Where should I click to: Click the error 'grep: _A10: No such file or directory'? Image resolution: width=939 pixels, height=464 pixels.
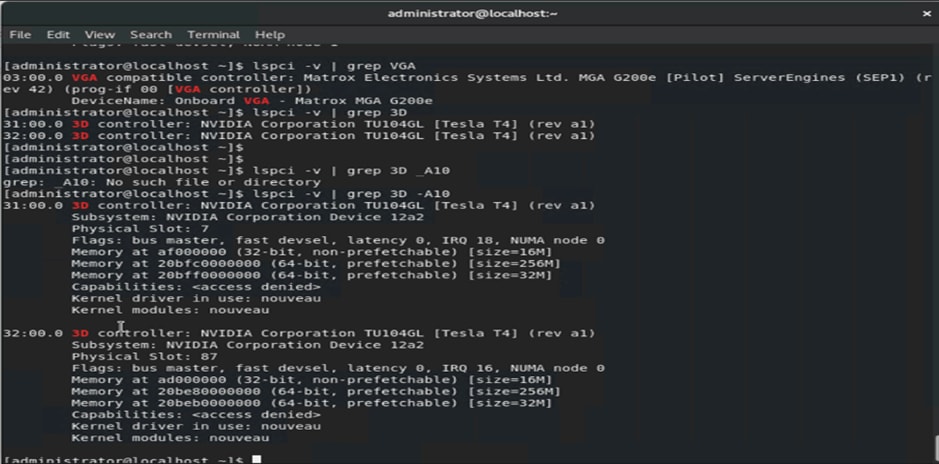pos(162,182)
